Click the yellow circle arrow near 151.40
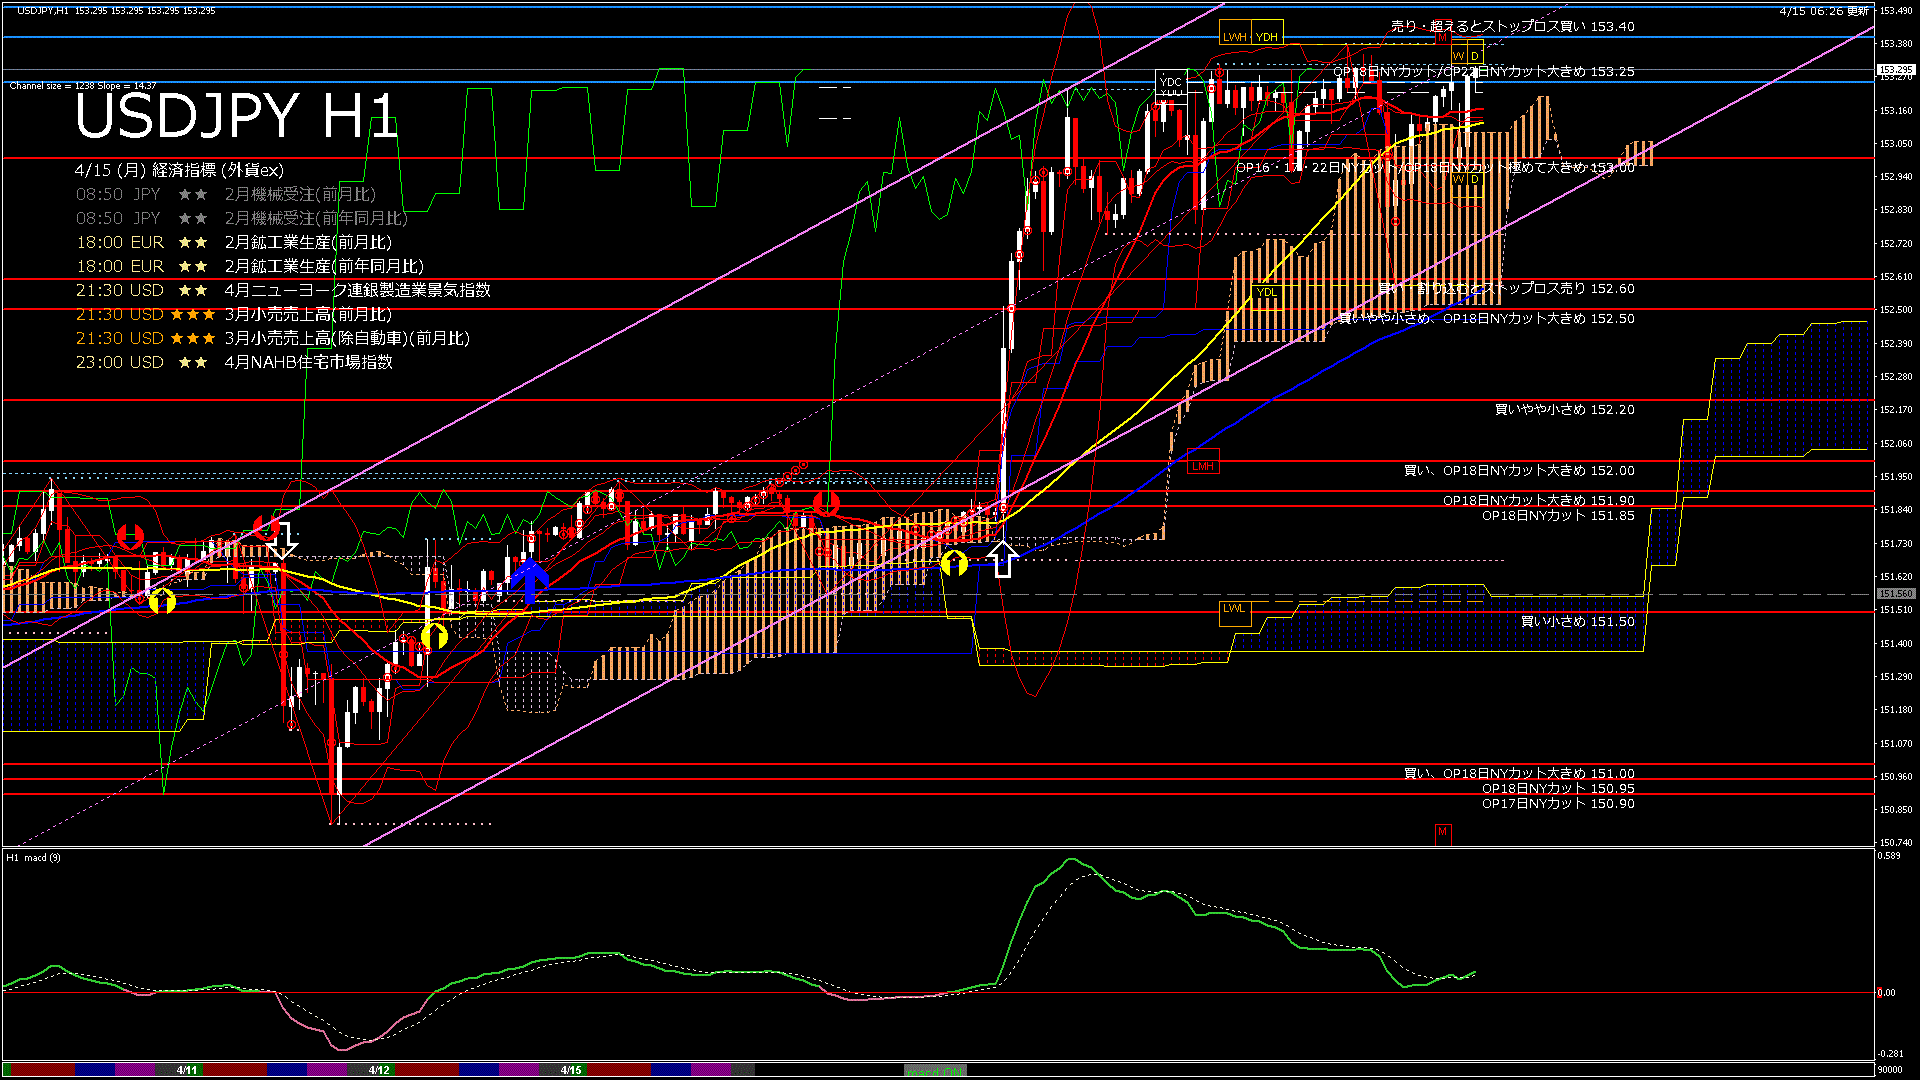The image size is (1920, 1080). 434,635
